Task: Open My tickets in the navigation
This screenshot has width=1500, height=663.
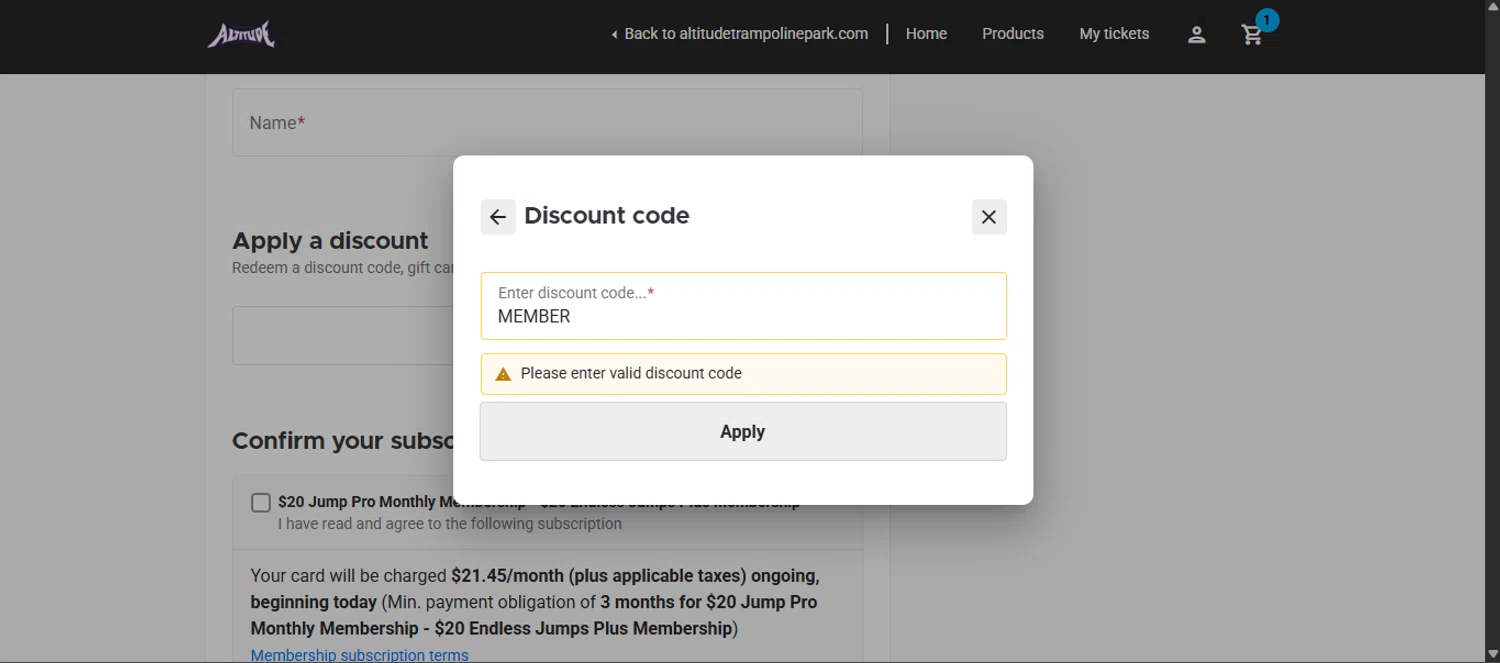Action: (1114, 34)
